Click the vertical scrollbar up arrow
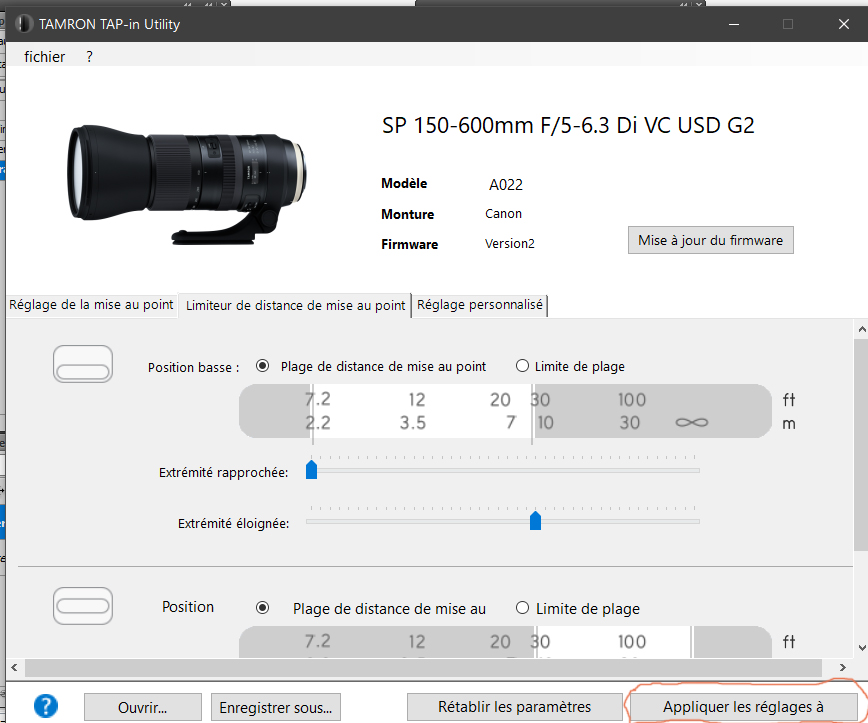The image size is (868, 723). 861,329
